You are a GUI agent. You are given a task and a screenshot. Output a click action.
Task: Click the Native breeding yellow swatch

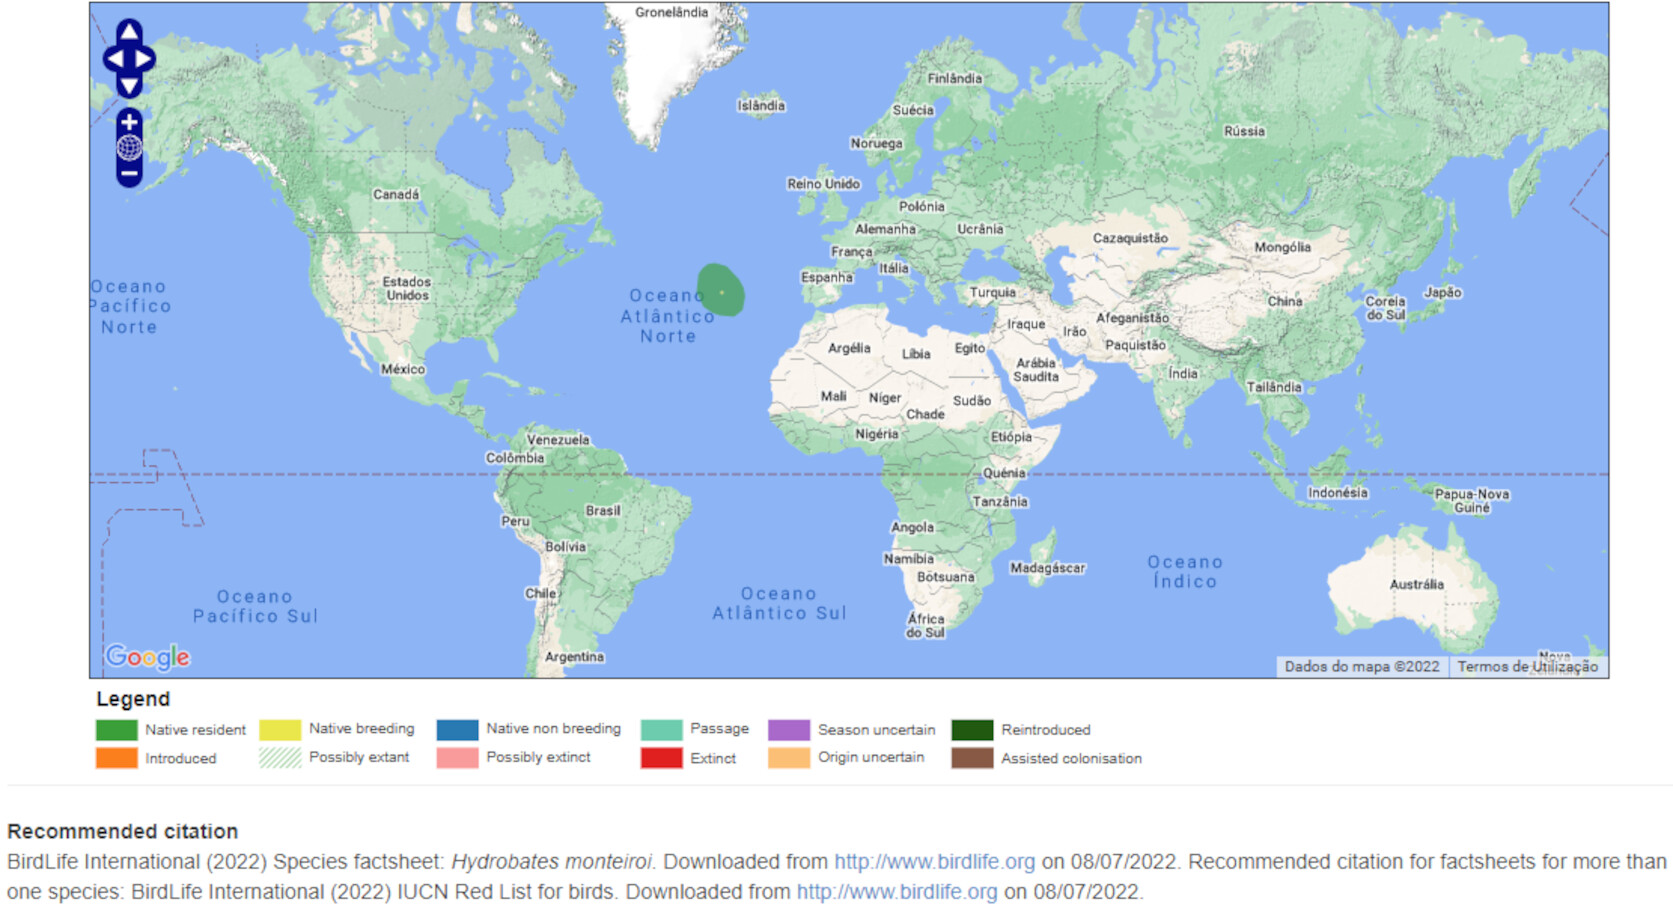[x=280, y=730]
